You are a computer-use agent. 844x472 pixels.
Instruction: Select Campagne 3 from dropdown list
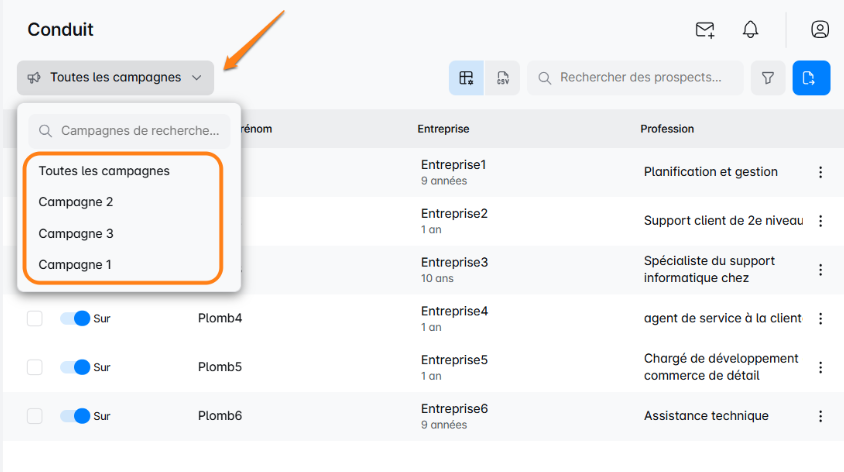pos(76,234)
